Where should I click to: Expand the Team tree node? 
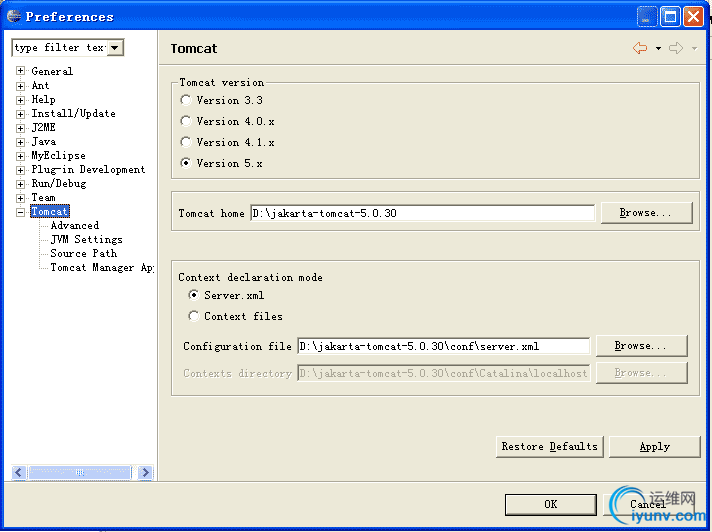pyautogui.click(x=20, y=198)
